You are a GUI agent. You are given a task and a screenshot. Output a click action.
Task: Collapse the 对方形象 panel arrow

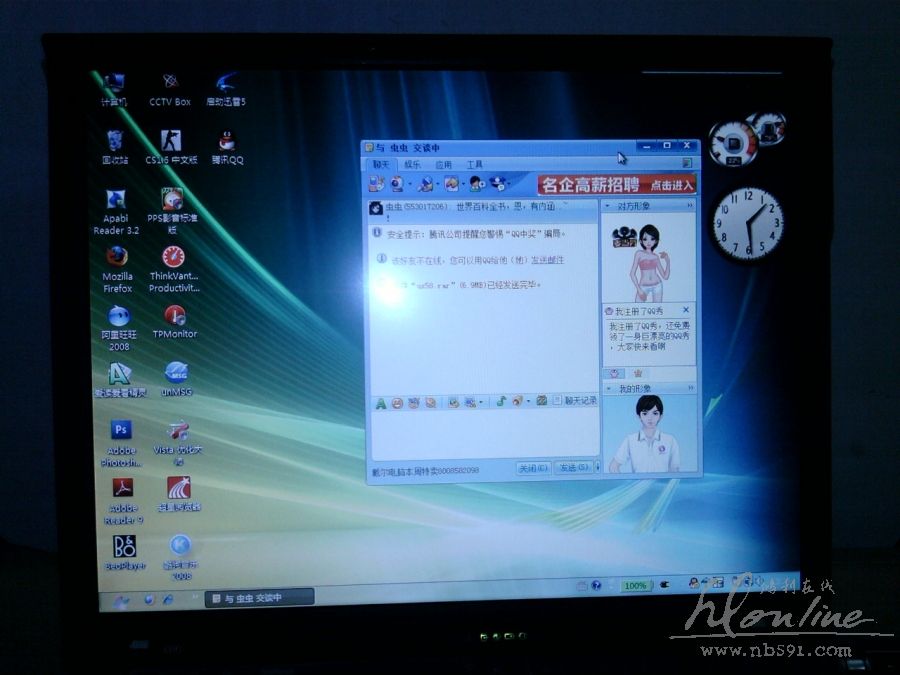pos(608,205)
